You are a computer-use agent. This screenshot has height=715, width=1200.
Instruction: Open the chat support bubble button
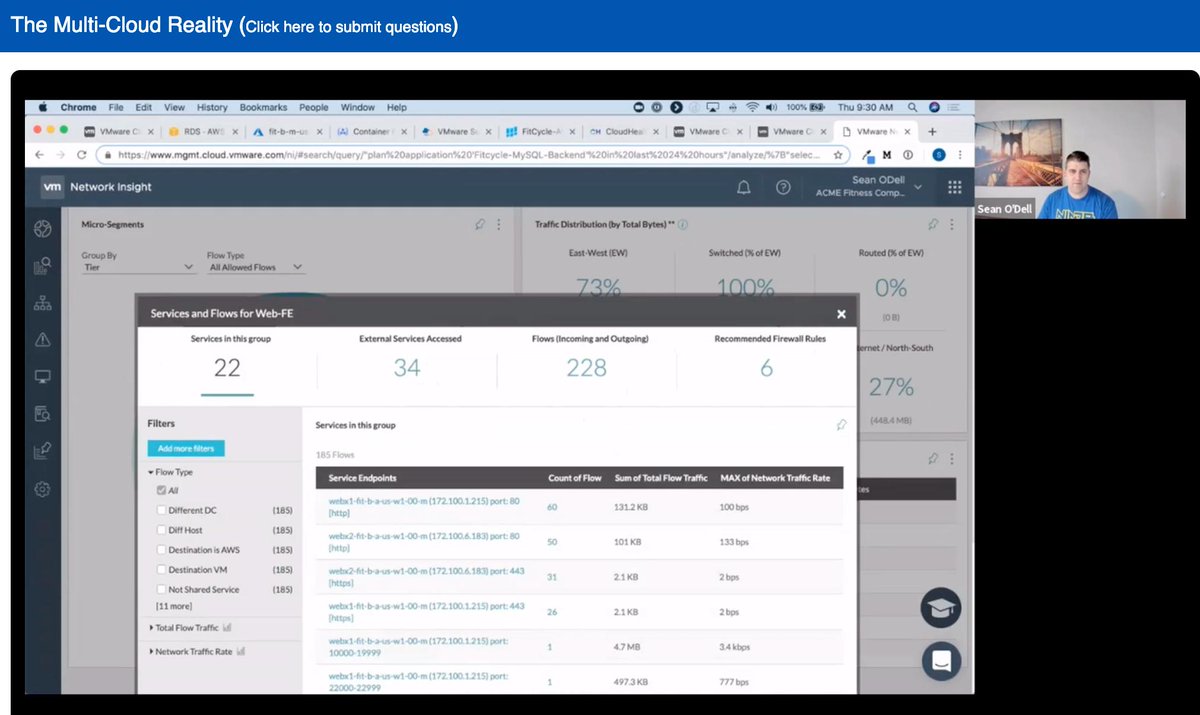coord(941,661)
